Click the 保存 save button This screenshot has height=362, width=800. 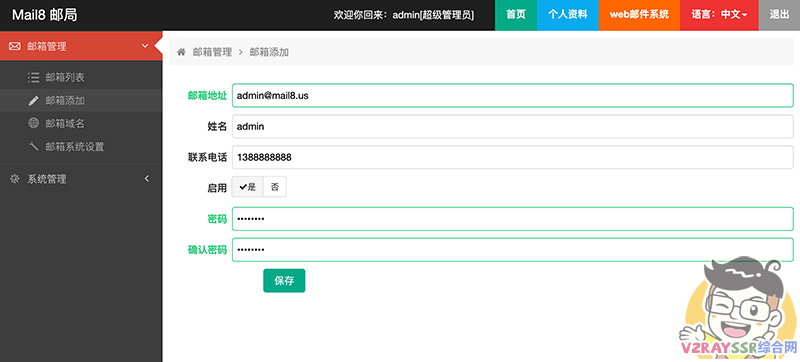point(284,280)
